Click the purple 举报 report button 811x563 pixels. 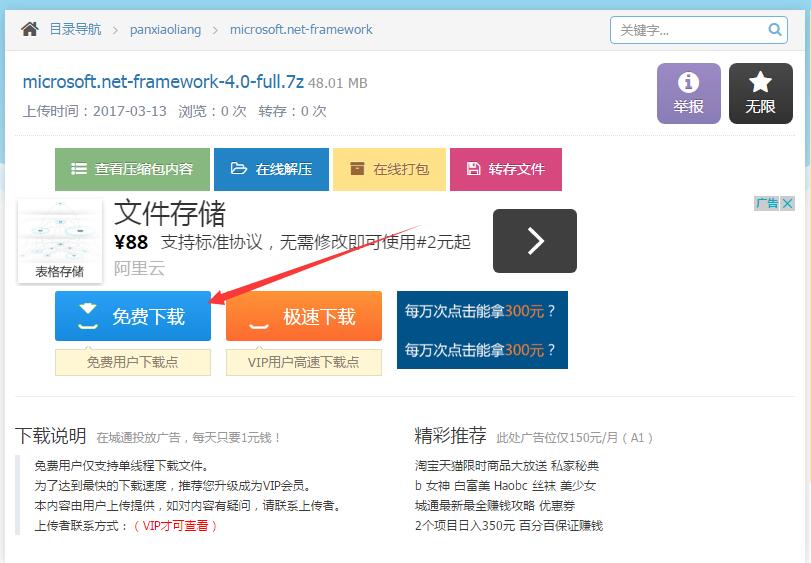[x=688, y=94]
